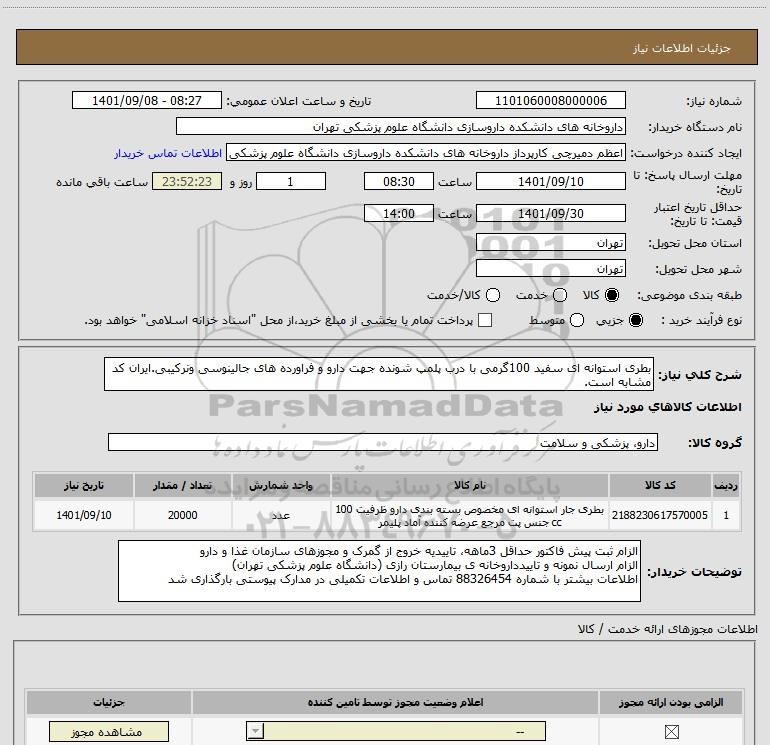Click the need number field 1101060008000006
Image resolution: width=770 pixels, height=745 pixels.
click(x=550, y=101)
